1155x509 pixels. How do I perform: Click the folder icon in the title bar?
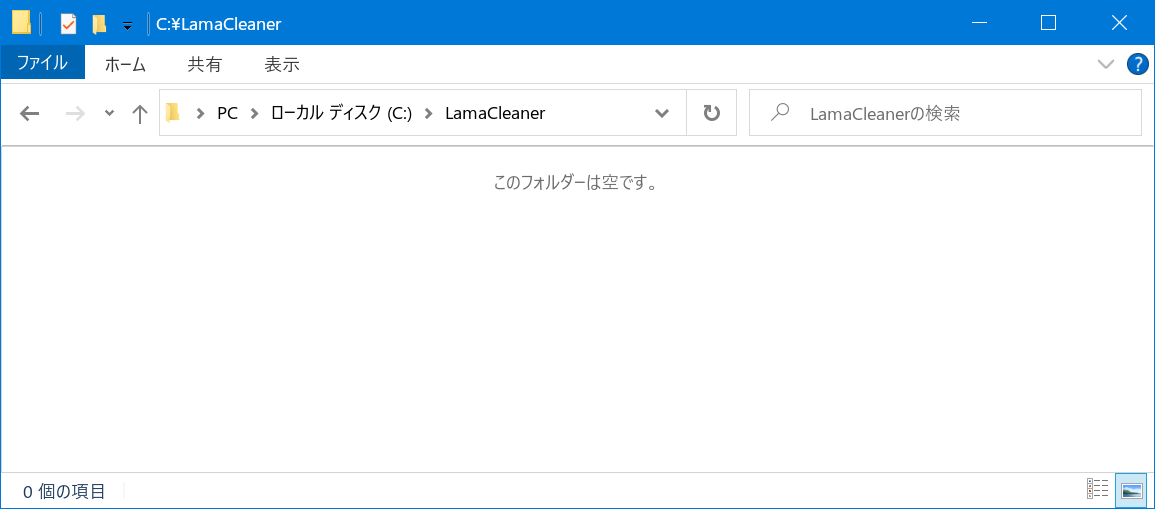click(21, 24)
